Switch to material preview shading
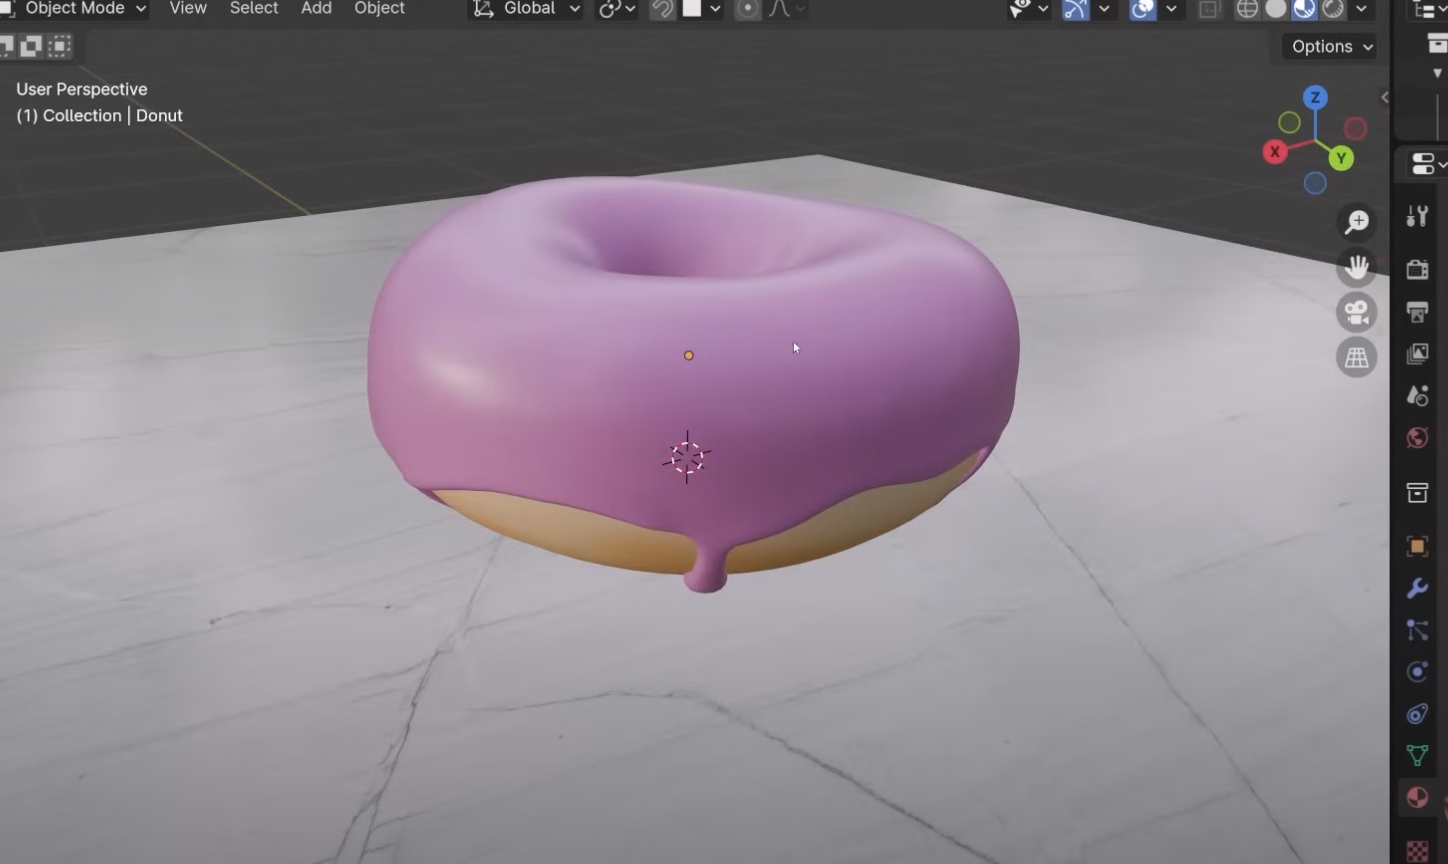The image size is (1448, 864). click(x=1304, y=8)
